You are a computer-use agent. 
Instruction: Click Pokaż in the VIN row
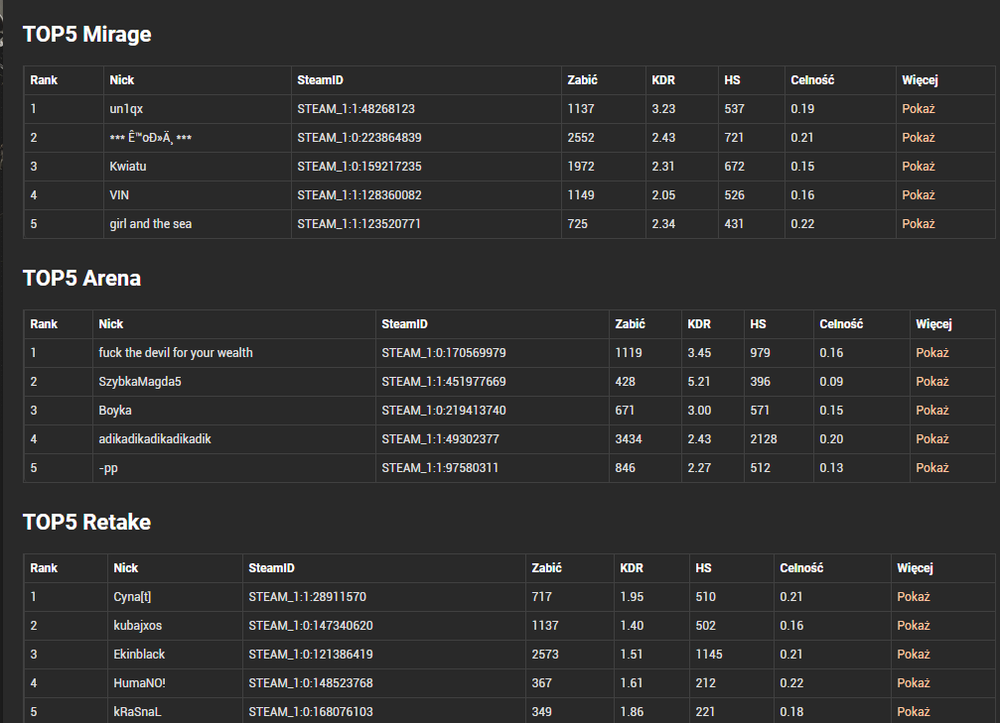918,195
